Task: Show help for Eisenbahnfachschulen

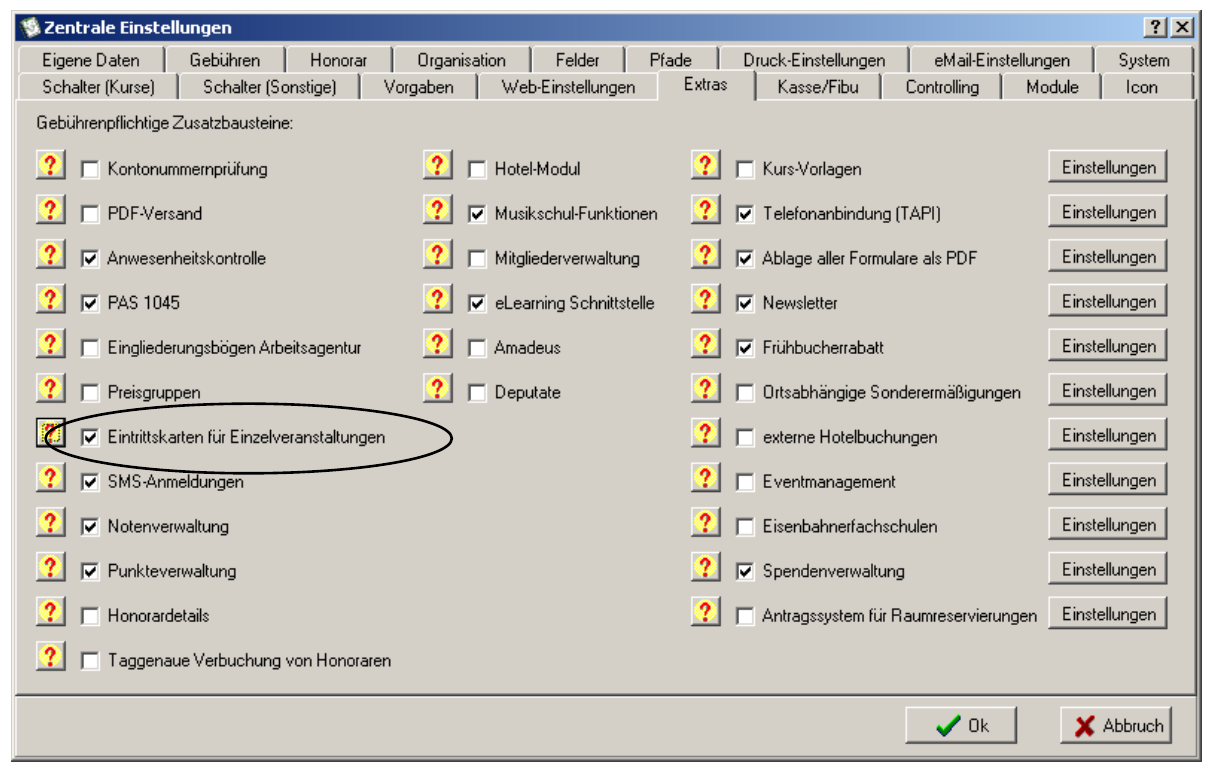Action: click(705, 523)
